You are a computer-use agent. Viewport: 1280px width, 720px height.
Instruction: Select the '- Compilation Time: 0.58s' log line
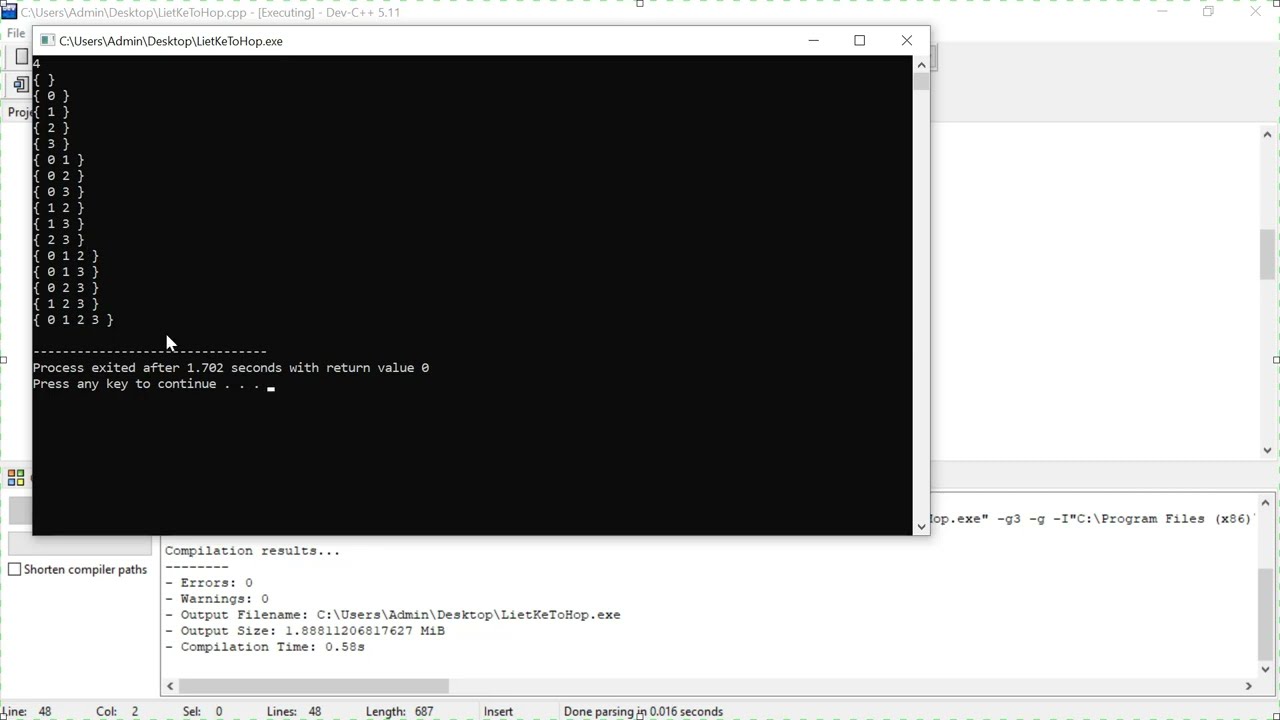click(x=264, y=647)
